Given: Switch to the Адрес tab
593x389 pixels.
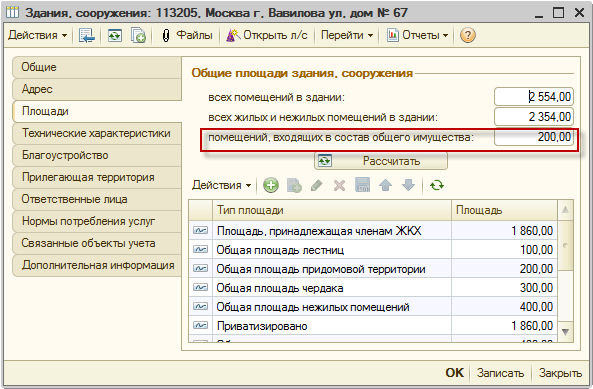Looking at the screenshot, I should [x=97, y=89].
